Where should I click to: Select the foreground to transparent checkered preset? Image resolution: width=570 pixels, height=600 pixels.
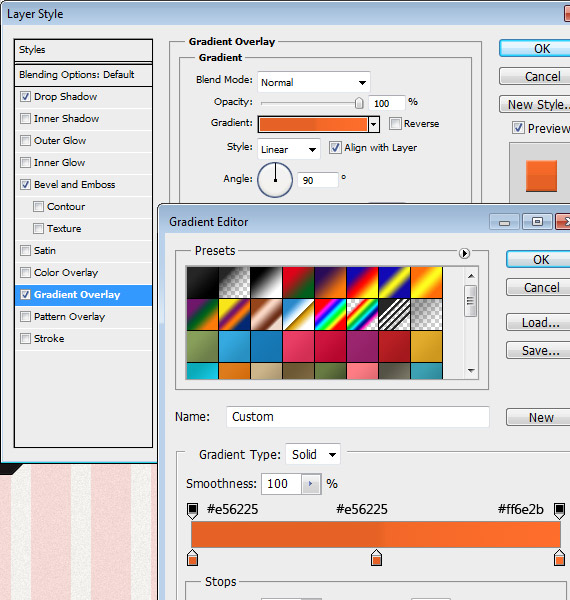[x=234, y=282]
